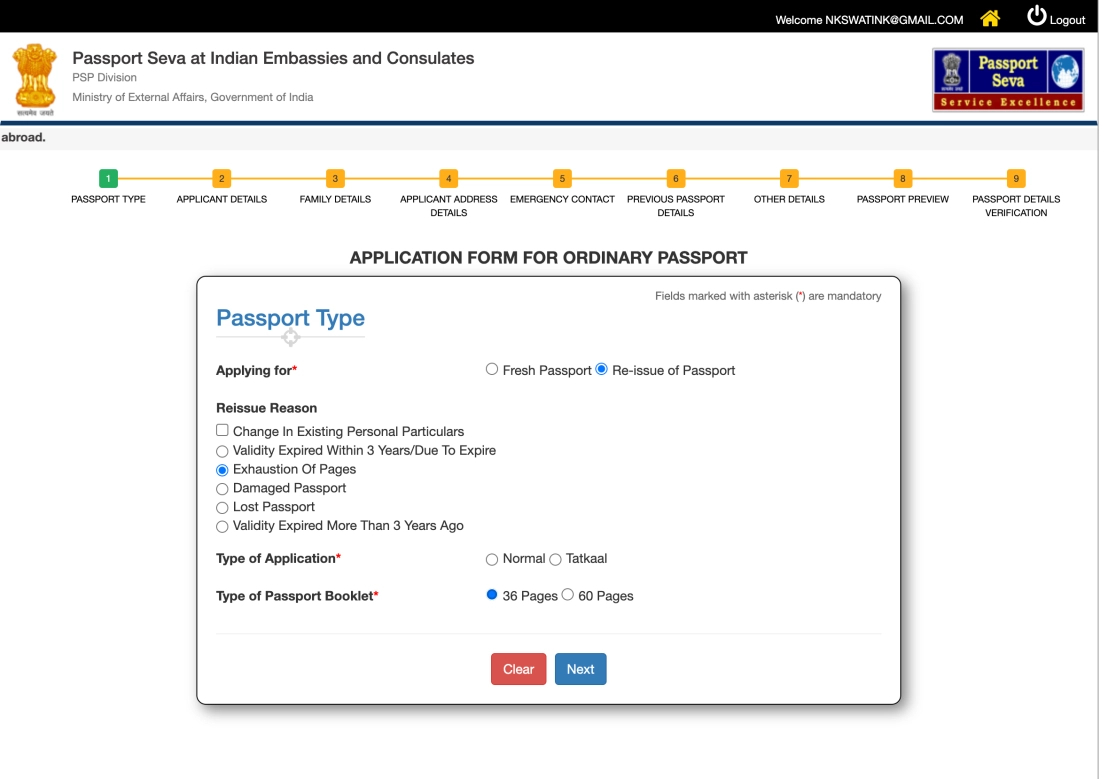The image size is (1100, 779).
Task: Click the Logout power icon
Action: point(1036,15)
